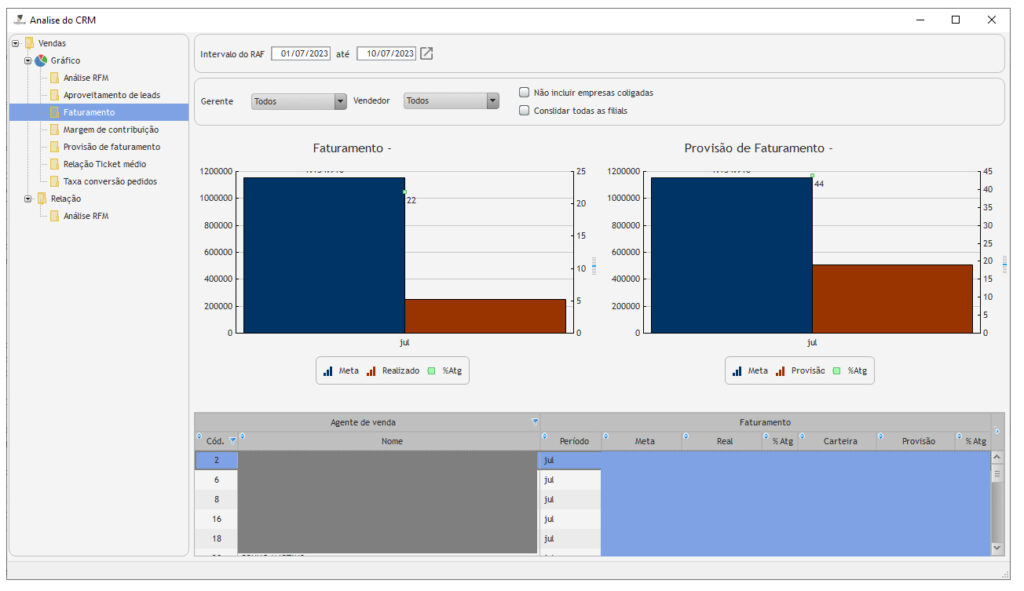Click the %Atg green legend swatch in Provisão chart
This screenshot has height=591, width=1024.
tap(837, 371)
